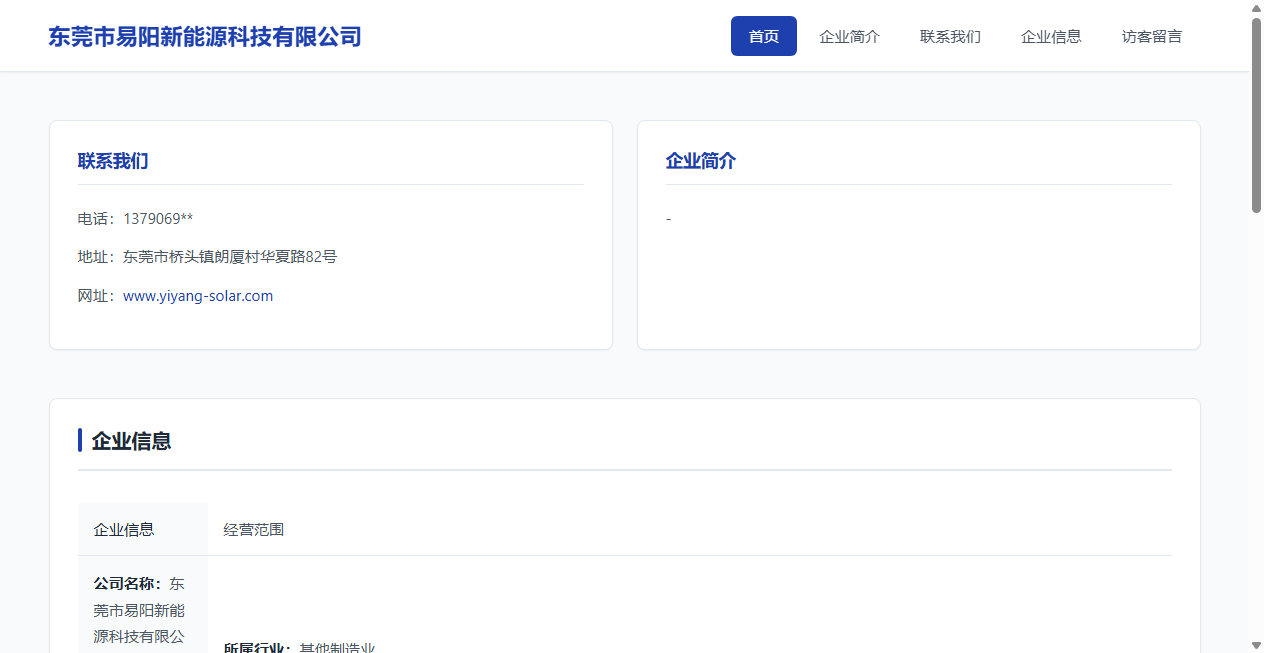The image size is (1264, 653).
Task: Click the 企业信息 table header cell
Action: [x=143, y=529]
